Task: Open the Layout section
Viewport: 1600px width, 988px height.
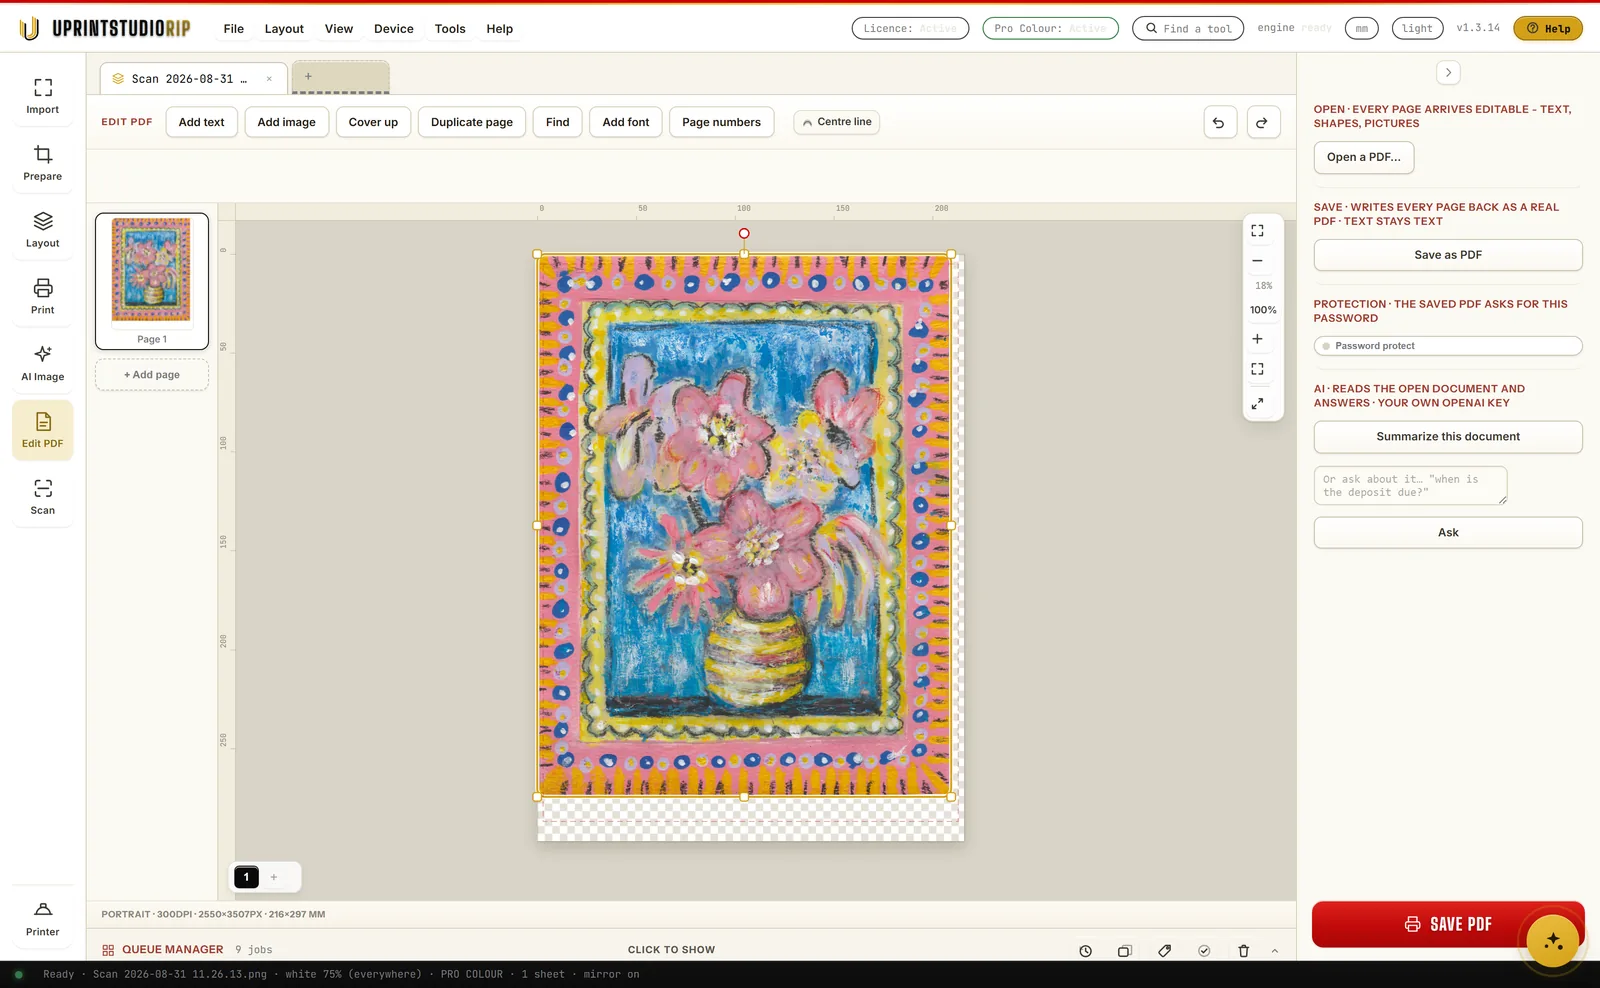Action: (43, 230)
